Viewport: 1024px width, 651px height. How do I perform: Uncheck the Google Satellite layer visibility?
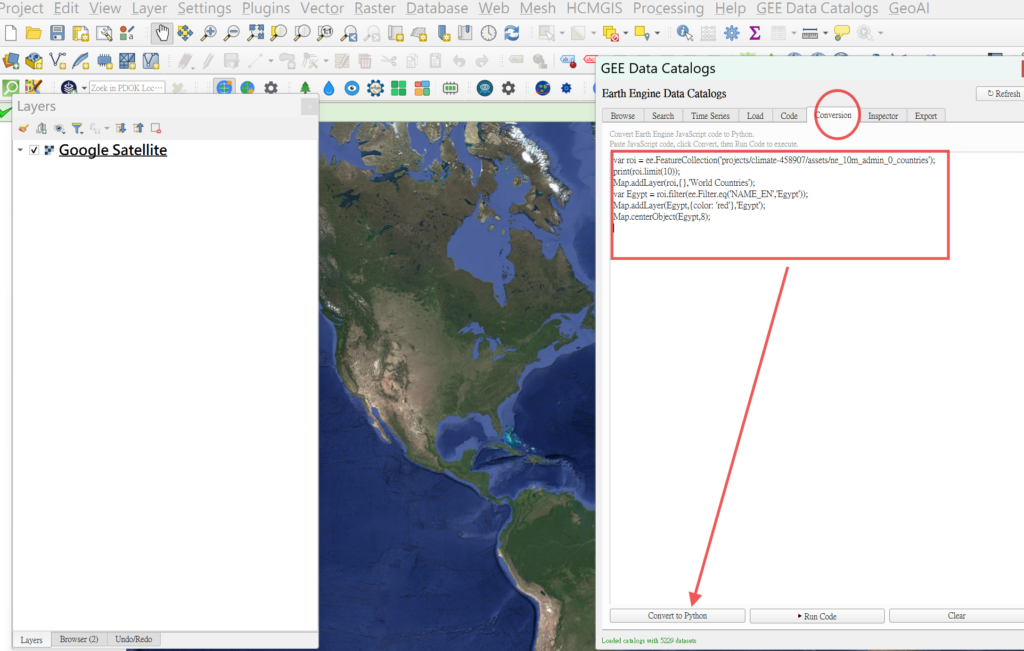35,150
